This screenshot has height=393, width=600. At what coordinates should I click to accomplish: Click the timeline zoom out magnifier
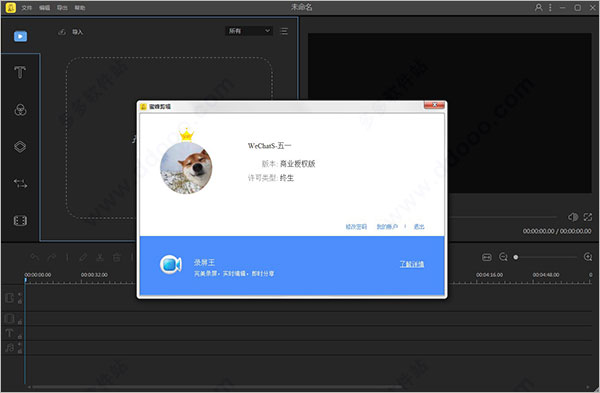coord(503,257)
